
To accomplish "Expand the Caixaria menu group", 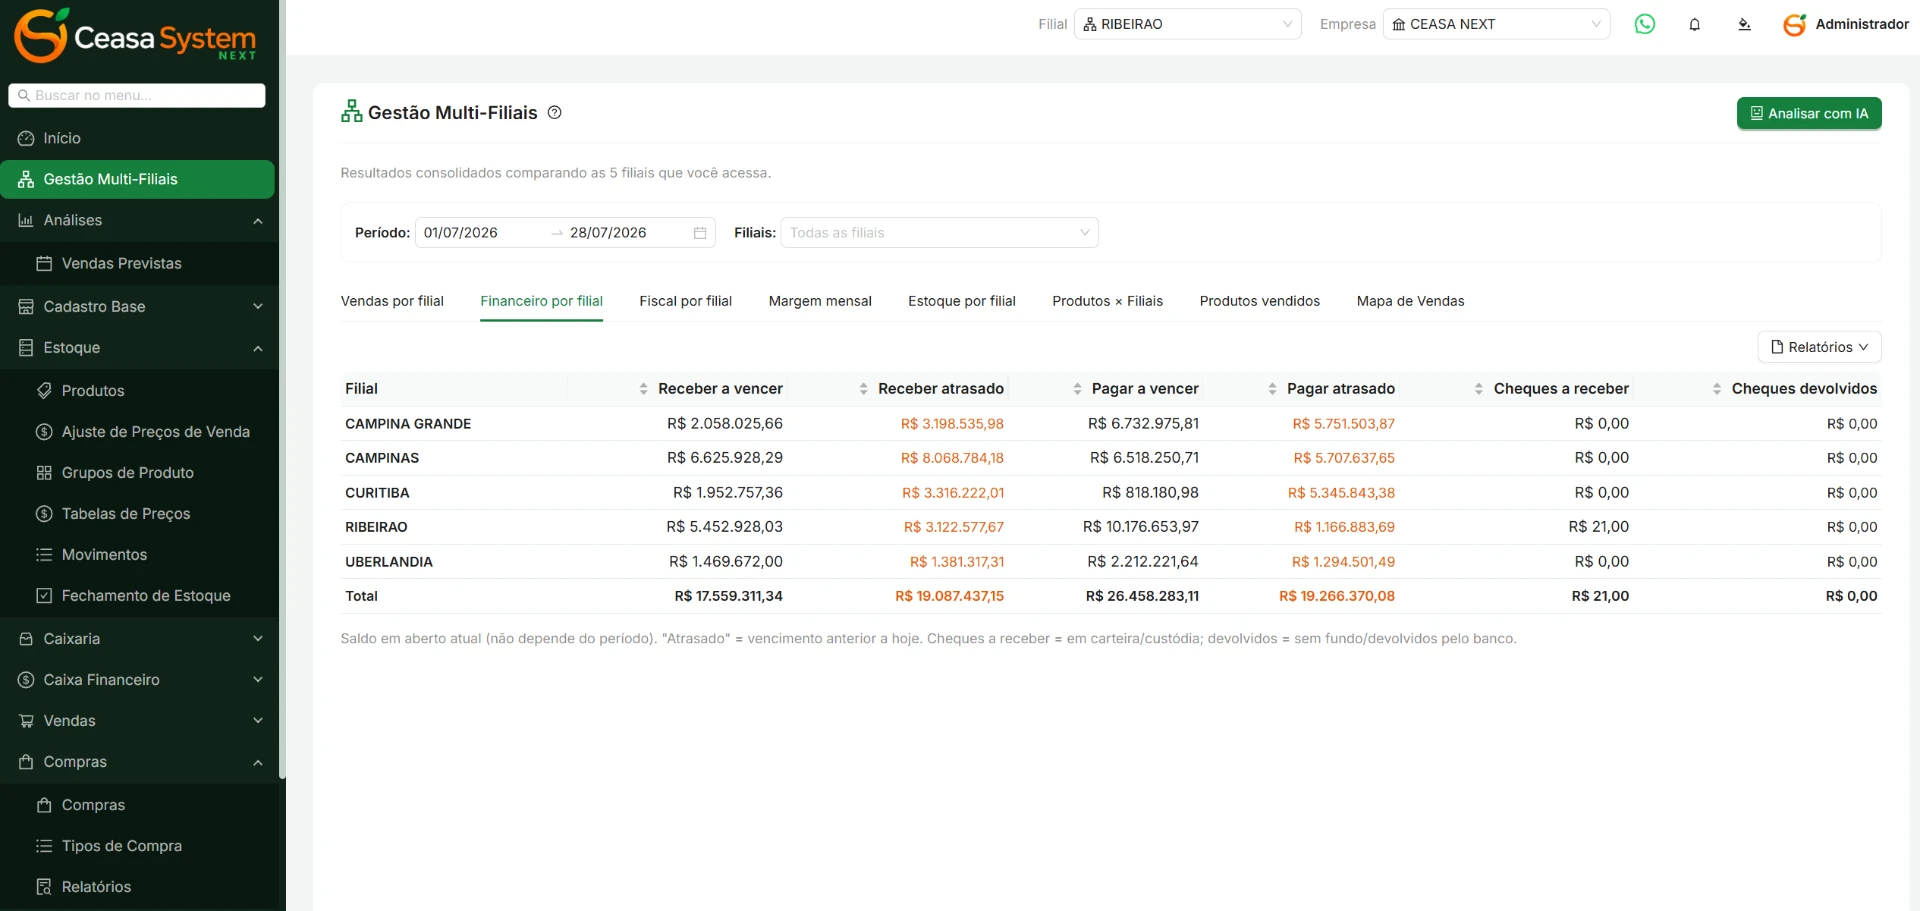I will tap(138, 638).
